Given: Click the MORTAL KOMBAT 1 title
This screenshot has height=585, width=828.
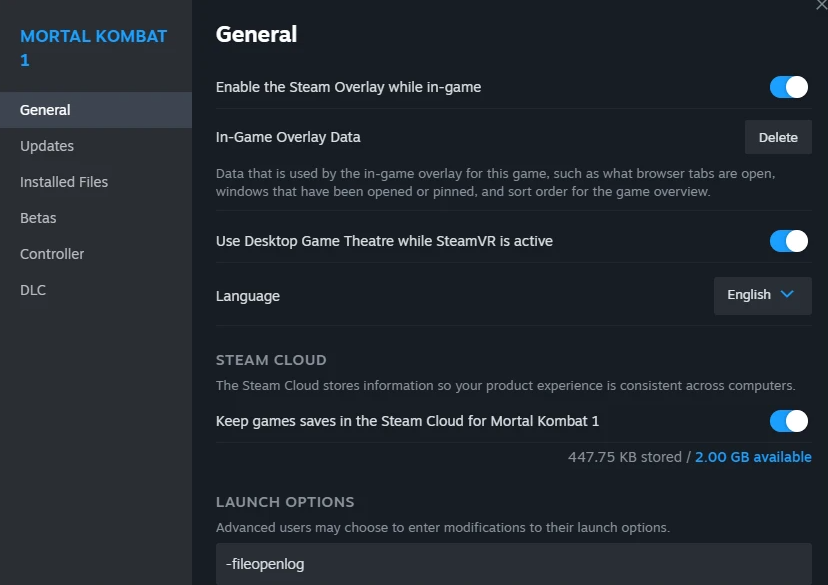Looking at the screenshot, I should (93, 48).
